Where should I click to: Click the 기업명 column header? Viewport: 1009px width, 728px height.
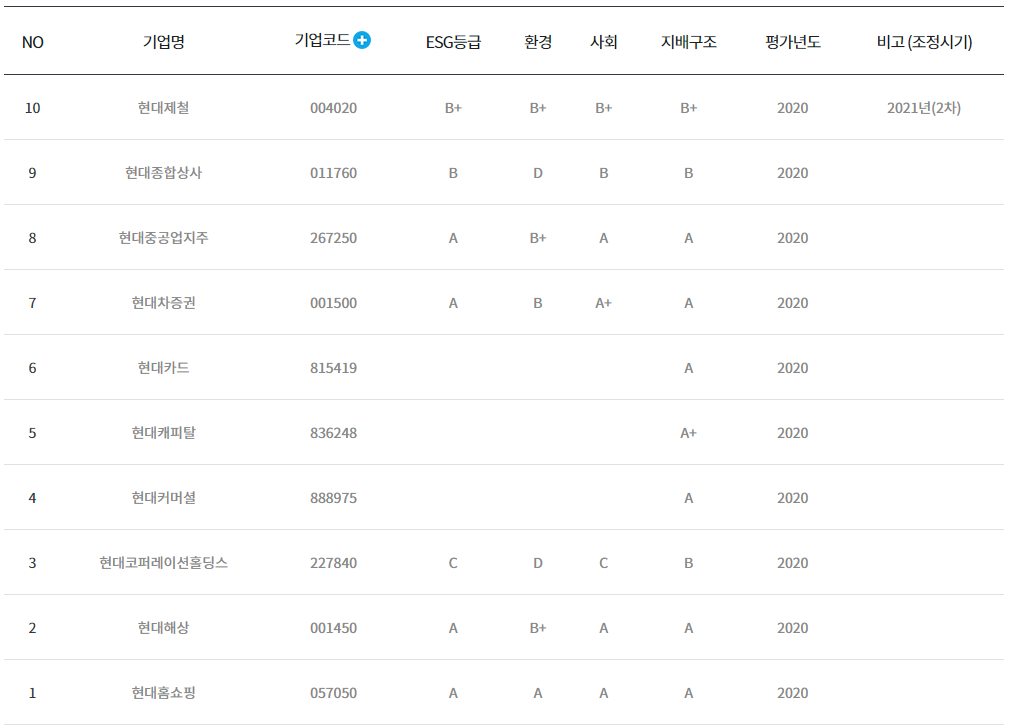(163, 42)
